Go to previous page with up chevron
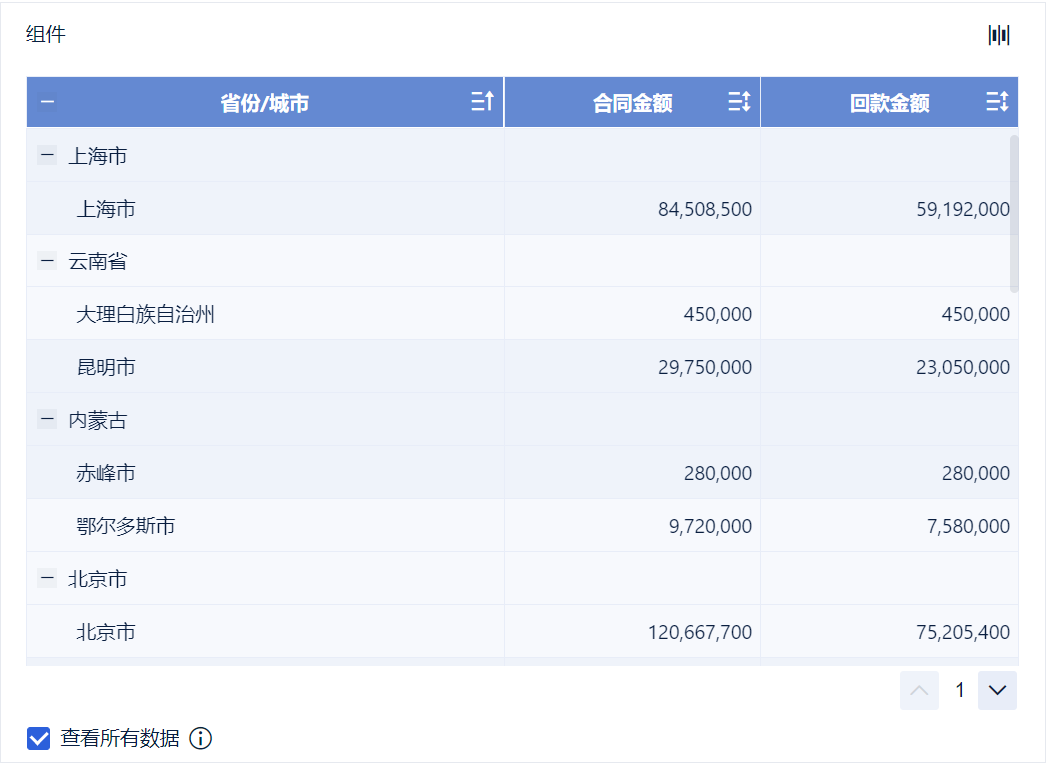 click(x=919, y=690)
